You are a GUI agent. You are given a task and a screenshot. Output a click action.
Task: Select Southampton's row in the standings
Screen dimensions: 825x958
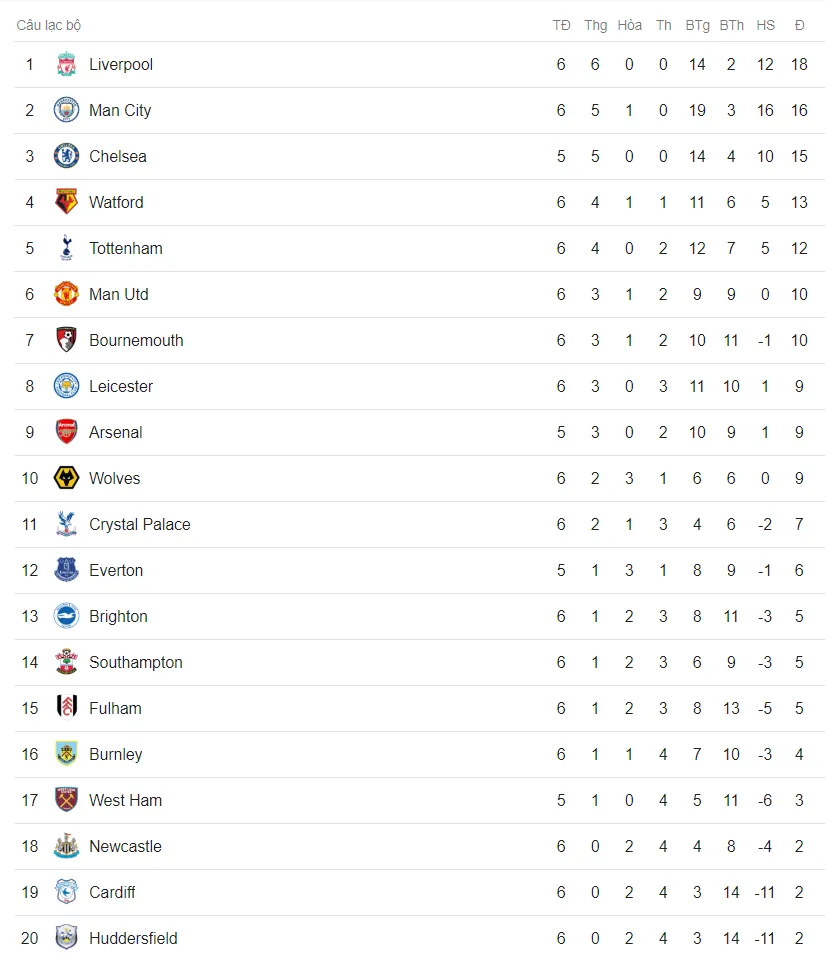[420, 662]
